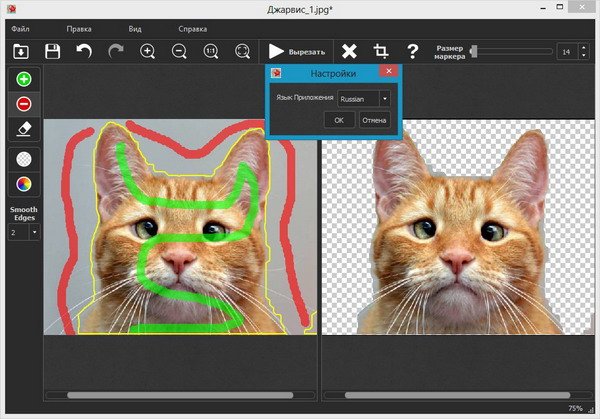Undo the last marker stroke

pyautogui.click(x=84, y=51)
